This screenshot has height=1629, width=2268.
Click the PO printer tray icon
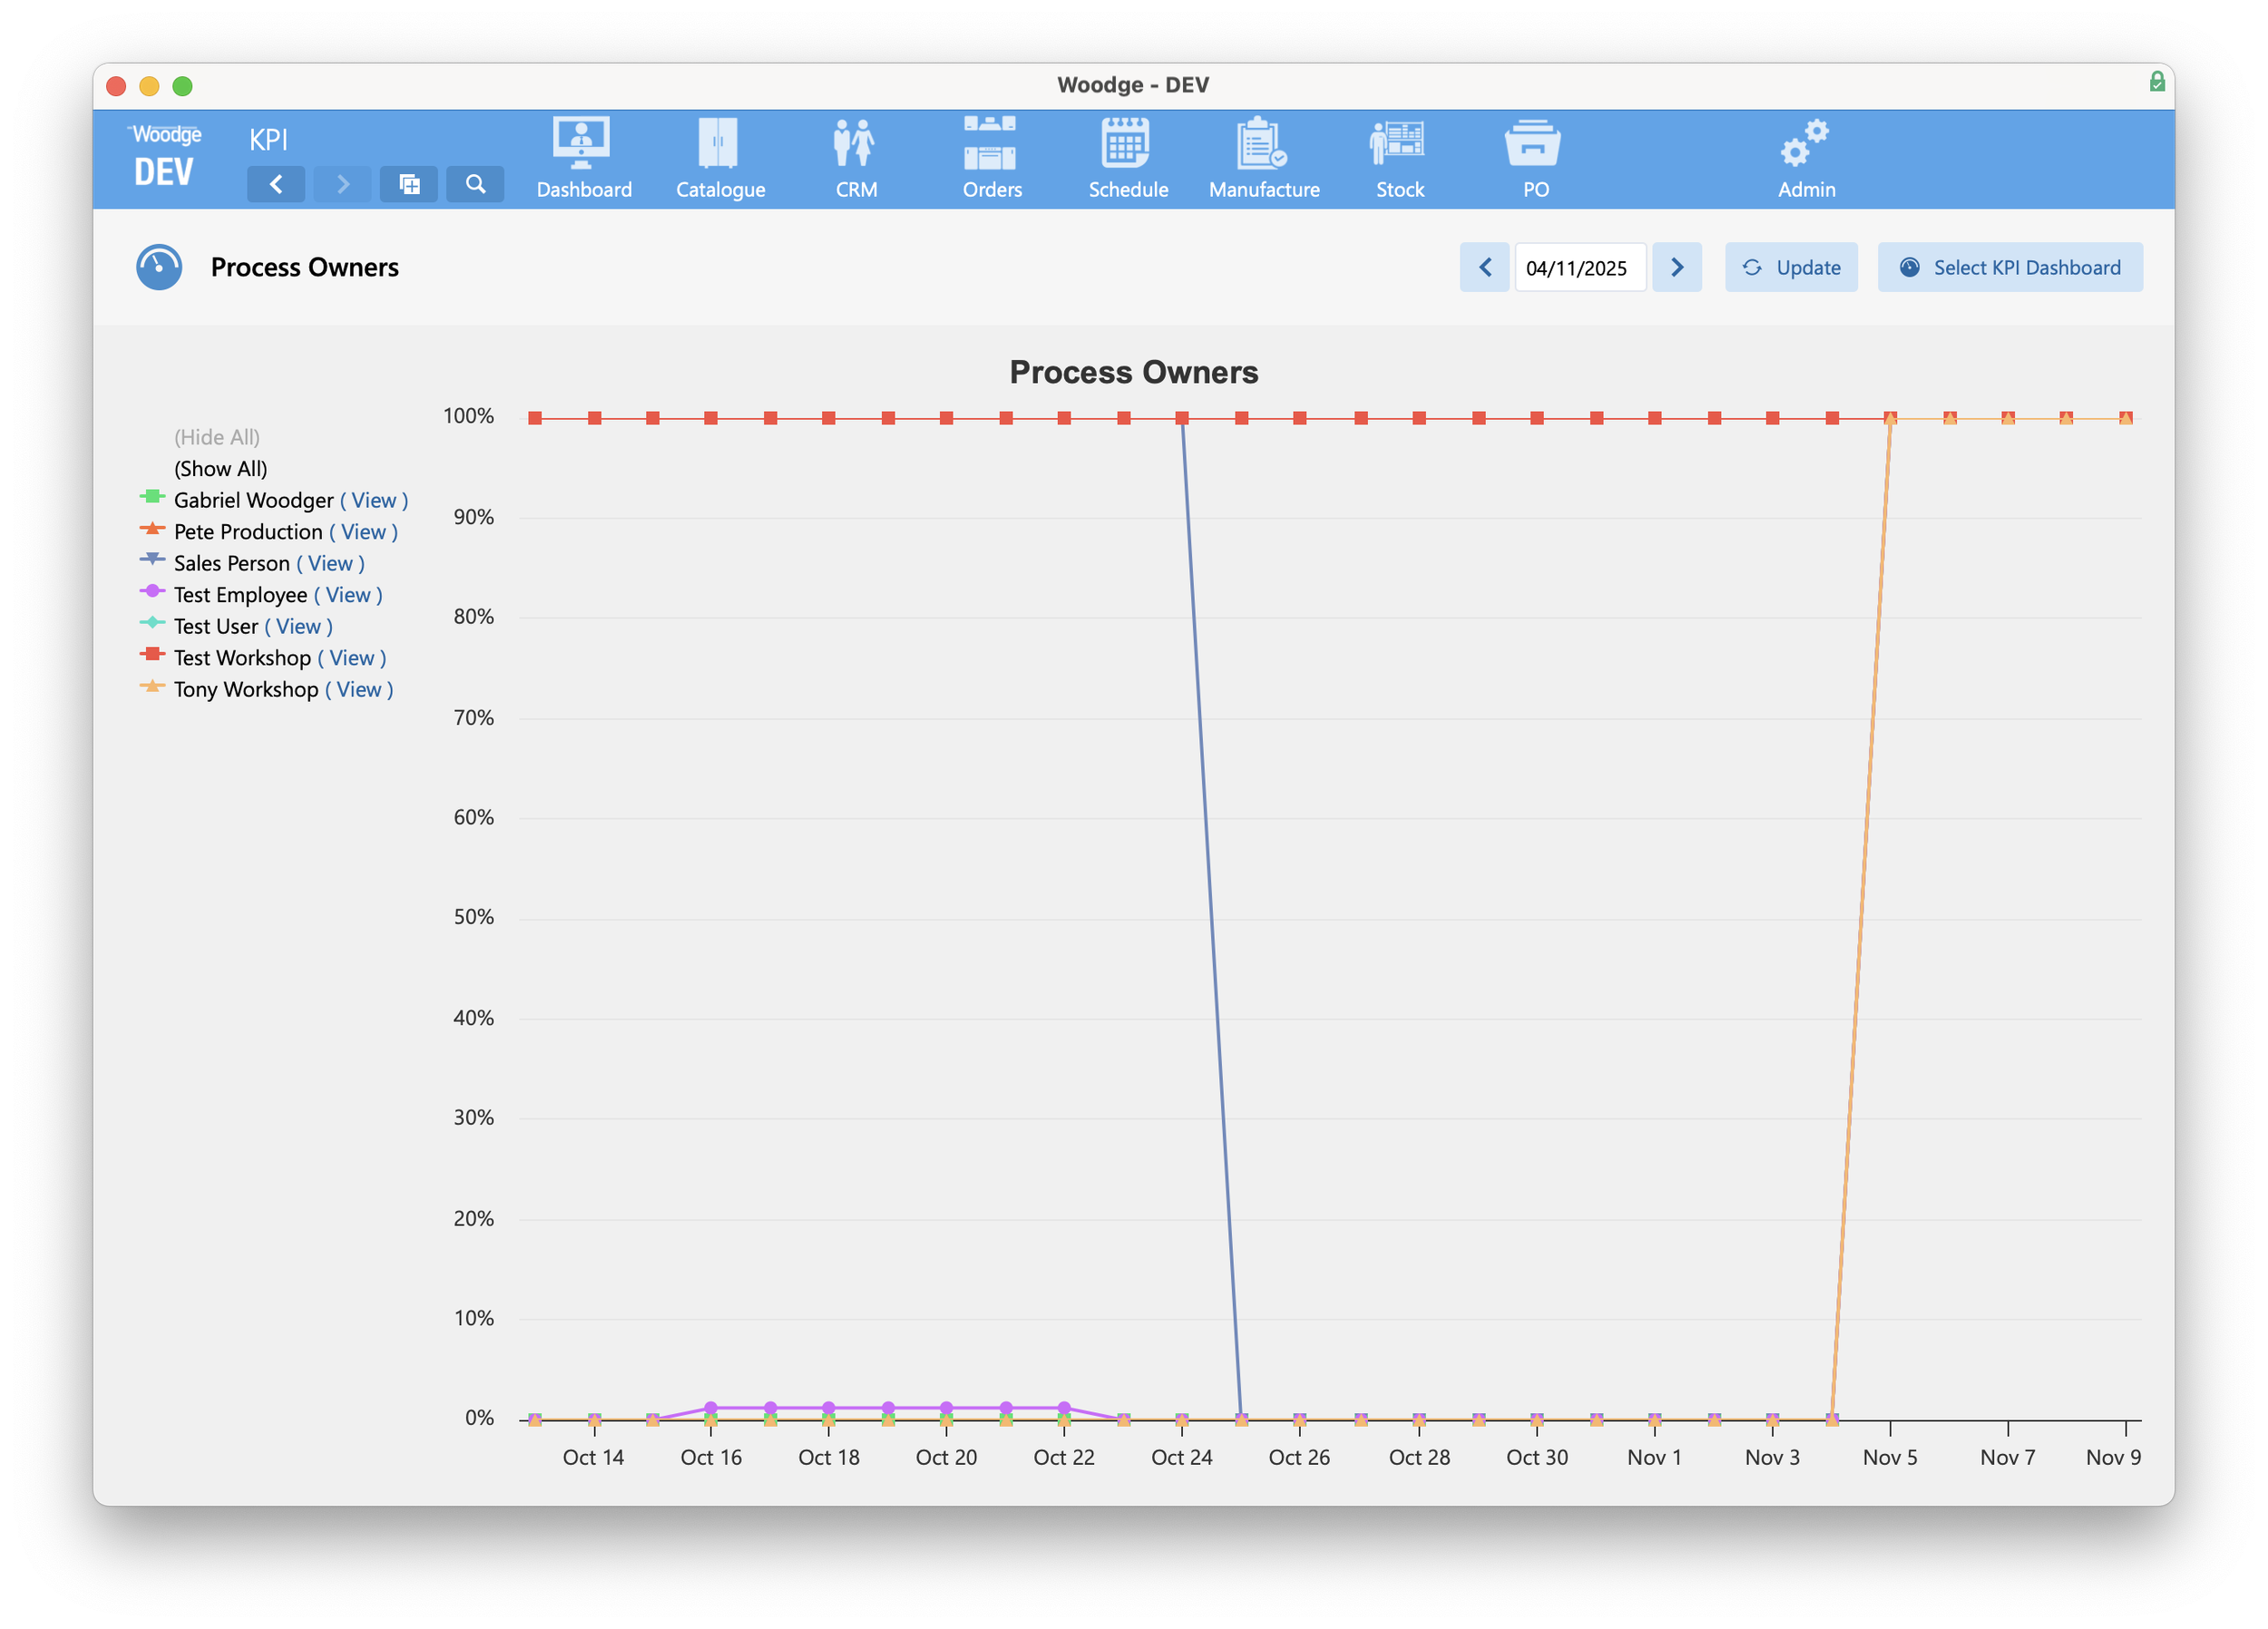click(x=1534, y=143)
